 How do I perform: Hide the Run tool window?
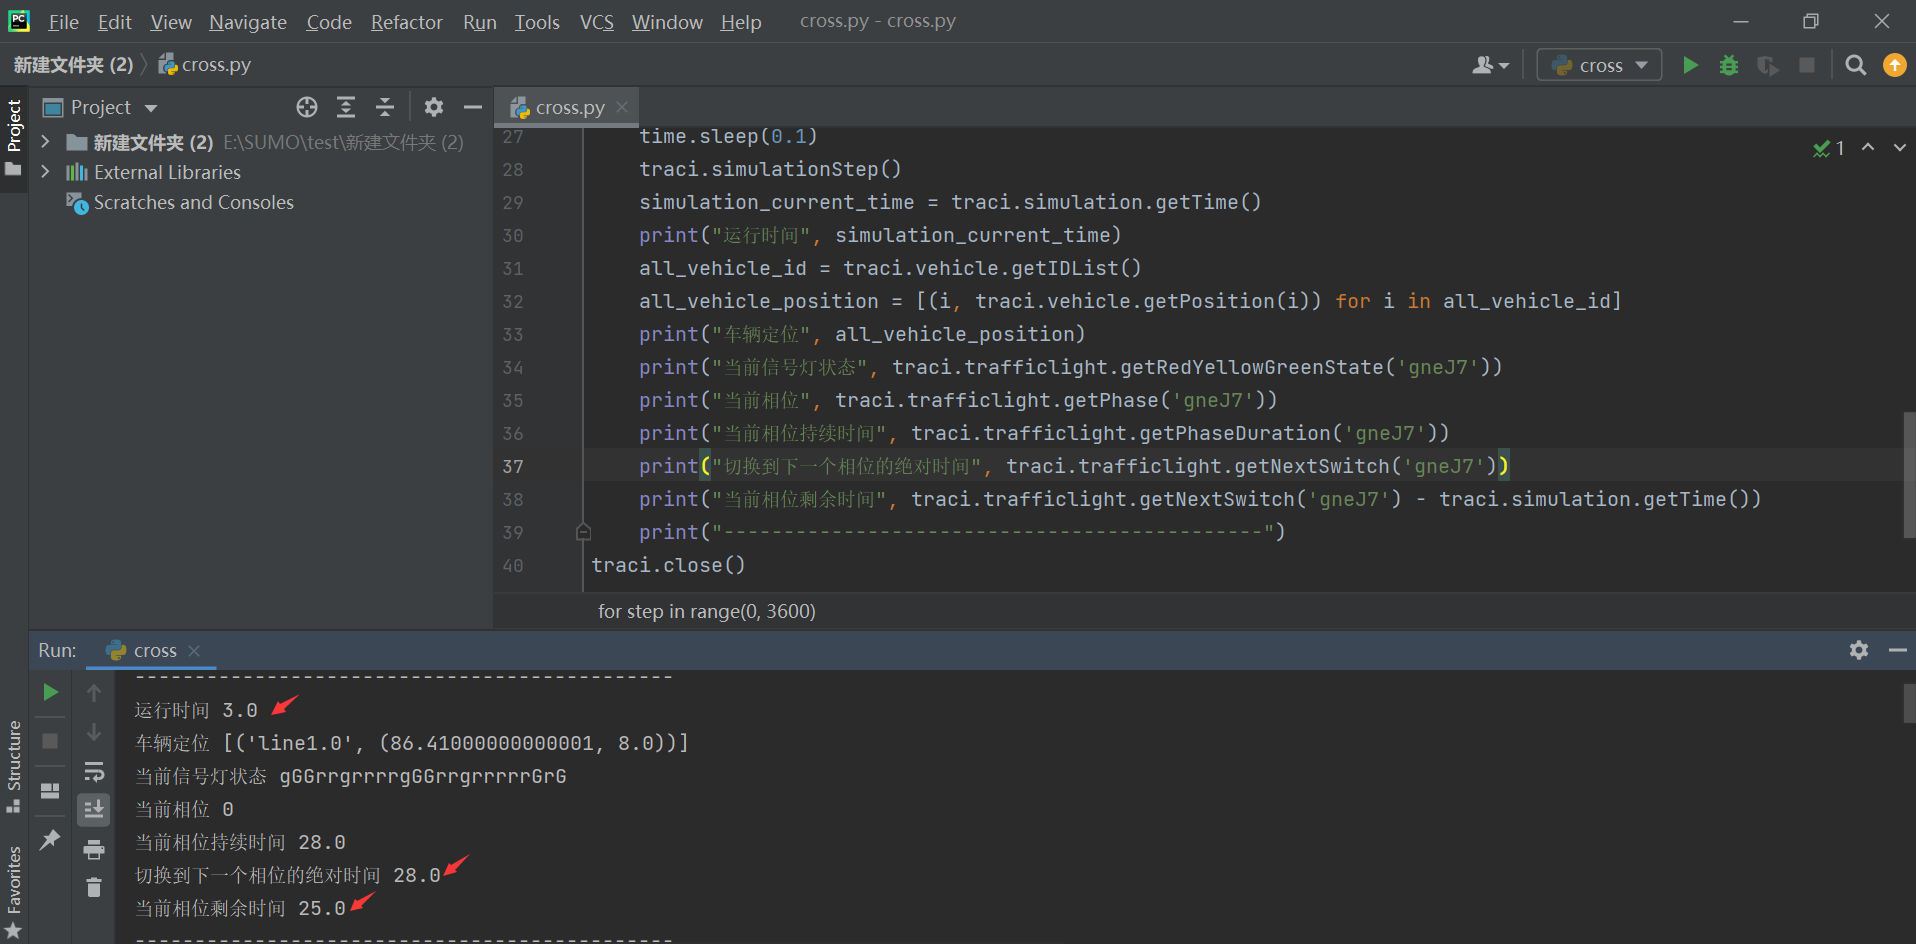1898,650
